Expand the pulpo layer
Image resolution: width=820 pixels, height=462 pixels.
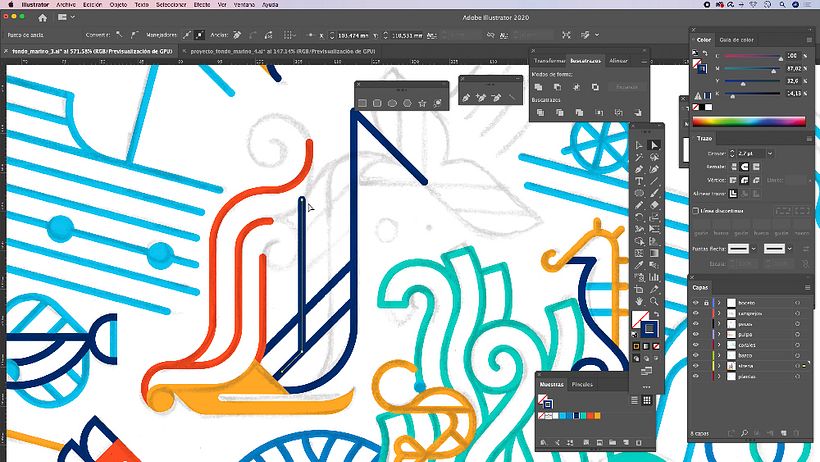coord(719,334)
